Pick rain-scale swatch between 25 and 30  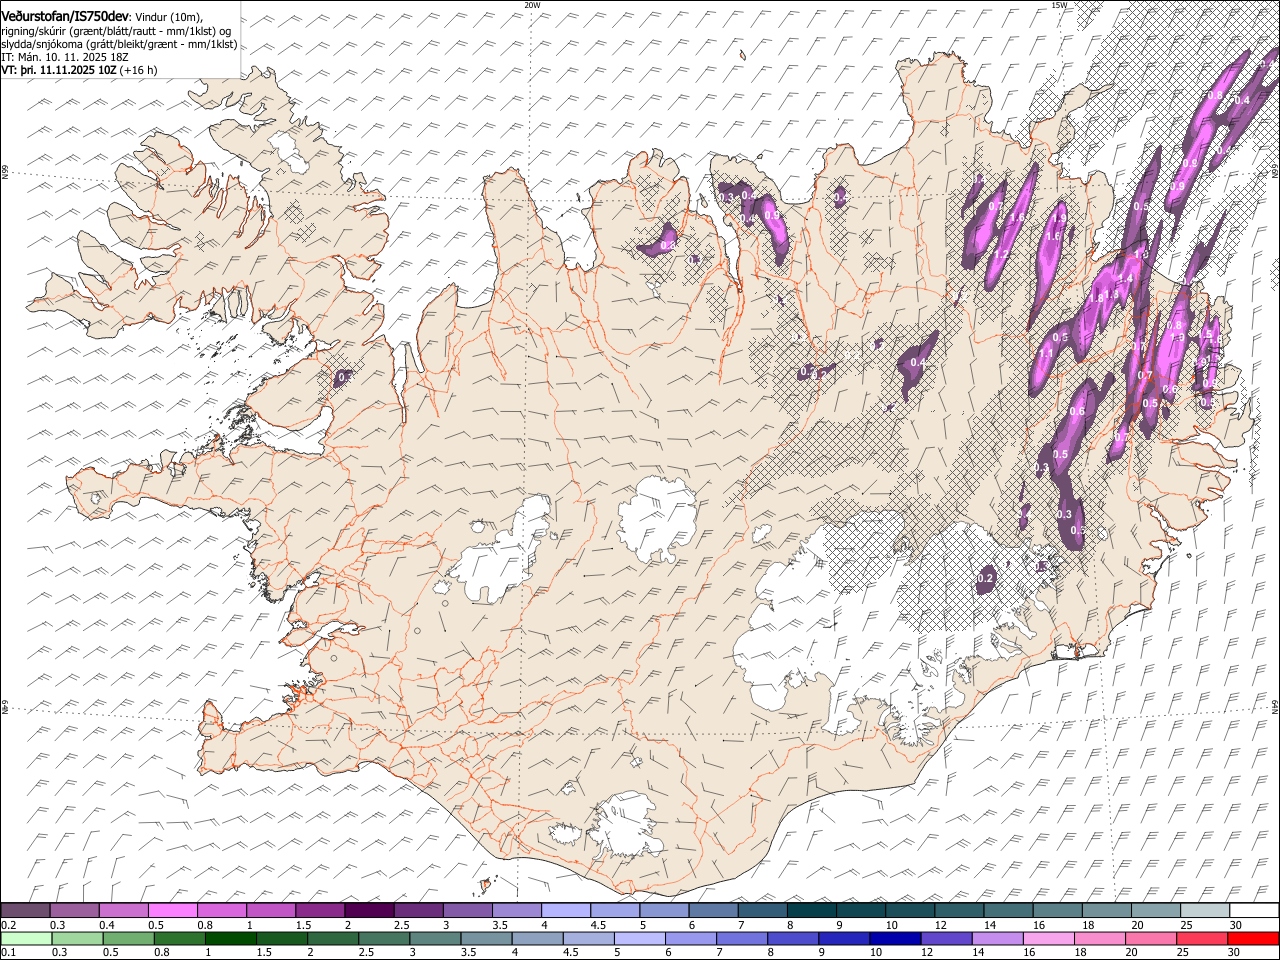(1202, 938)
